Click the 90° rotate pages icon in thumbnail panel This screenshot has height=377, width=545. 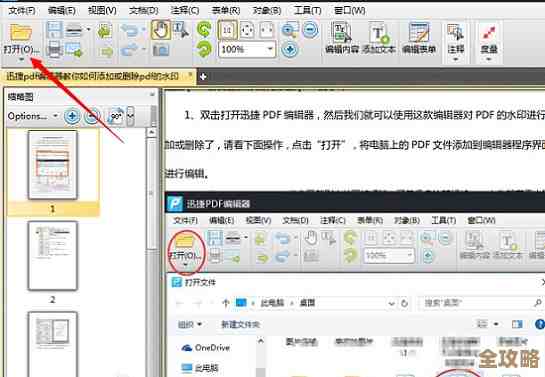point(115,116)
